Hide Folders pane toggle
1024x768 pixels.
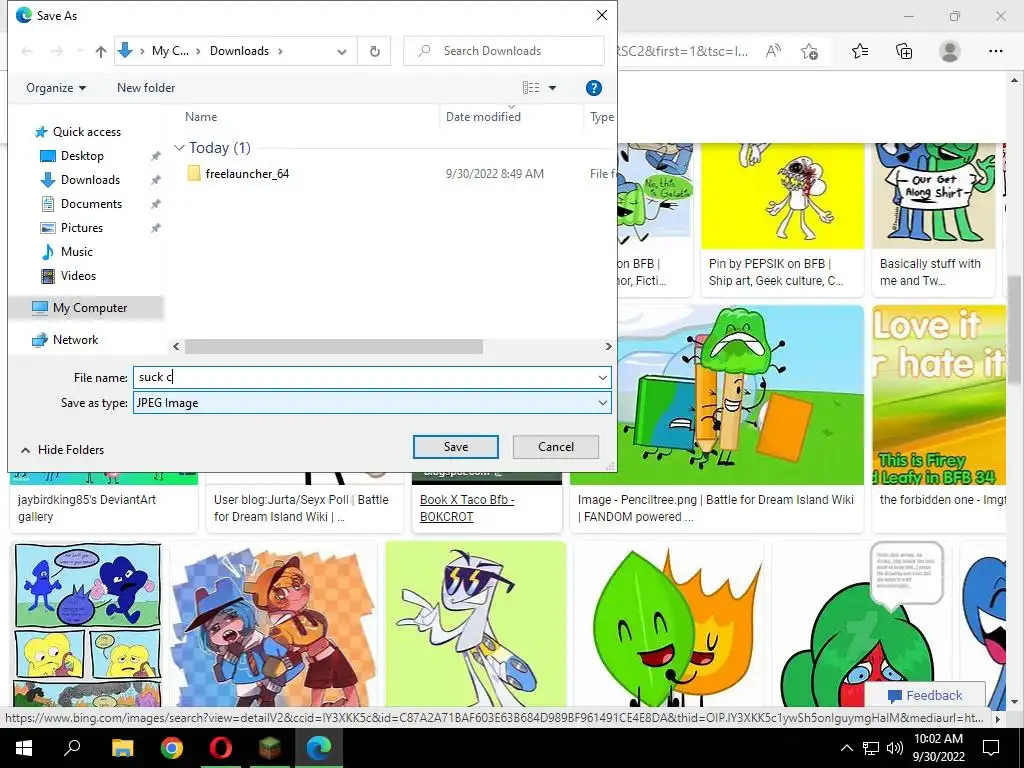63,449
